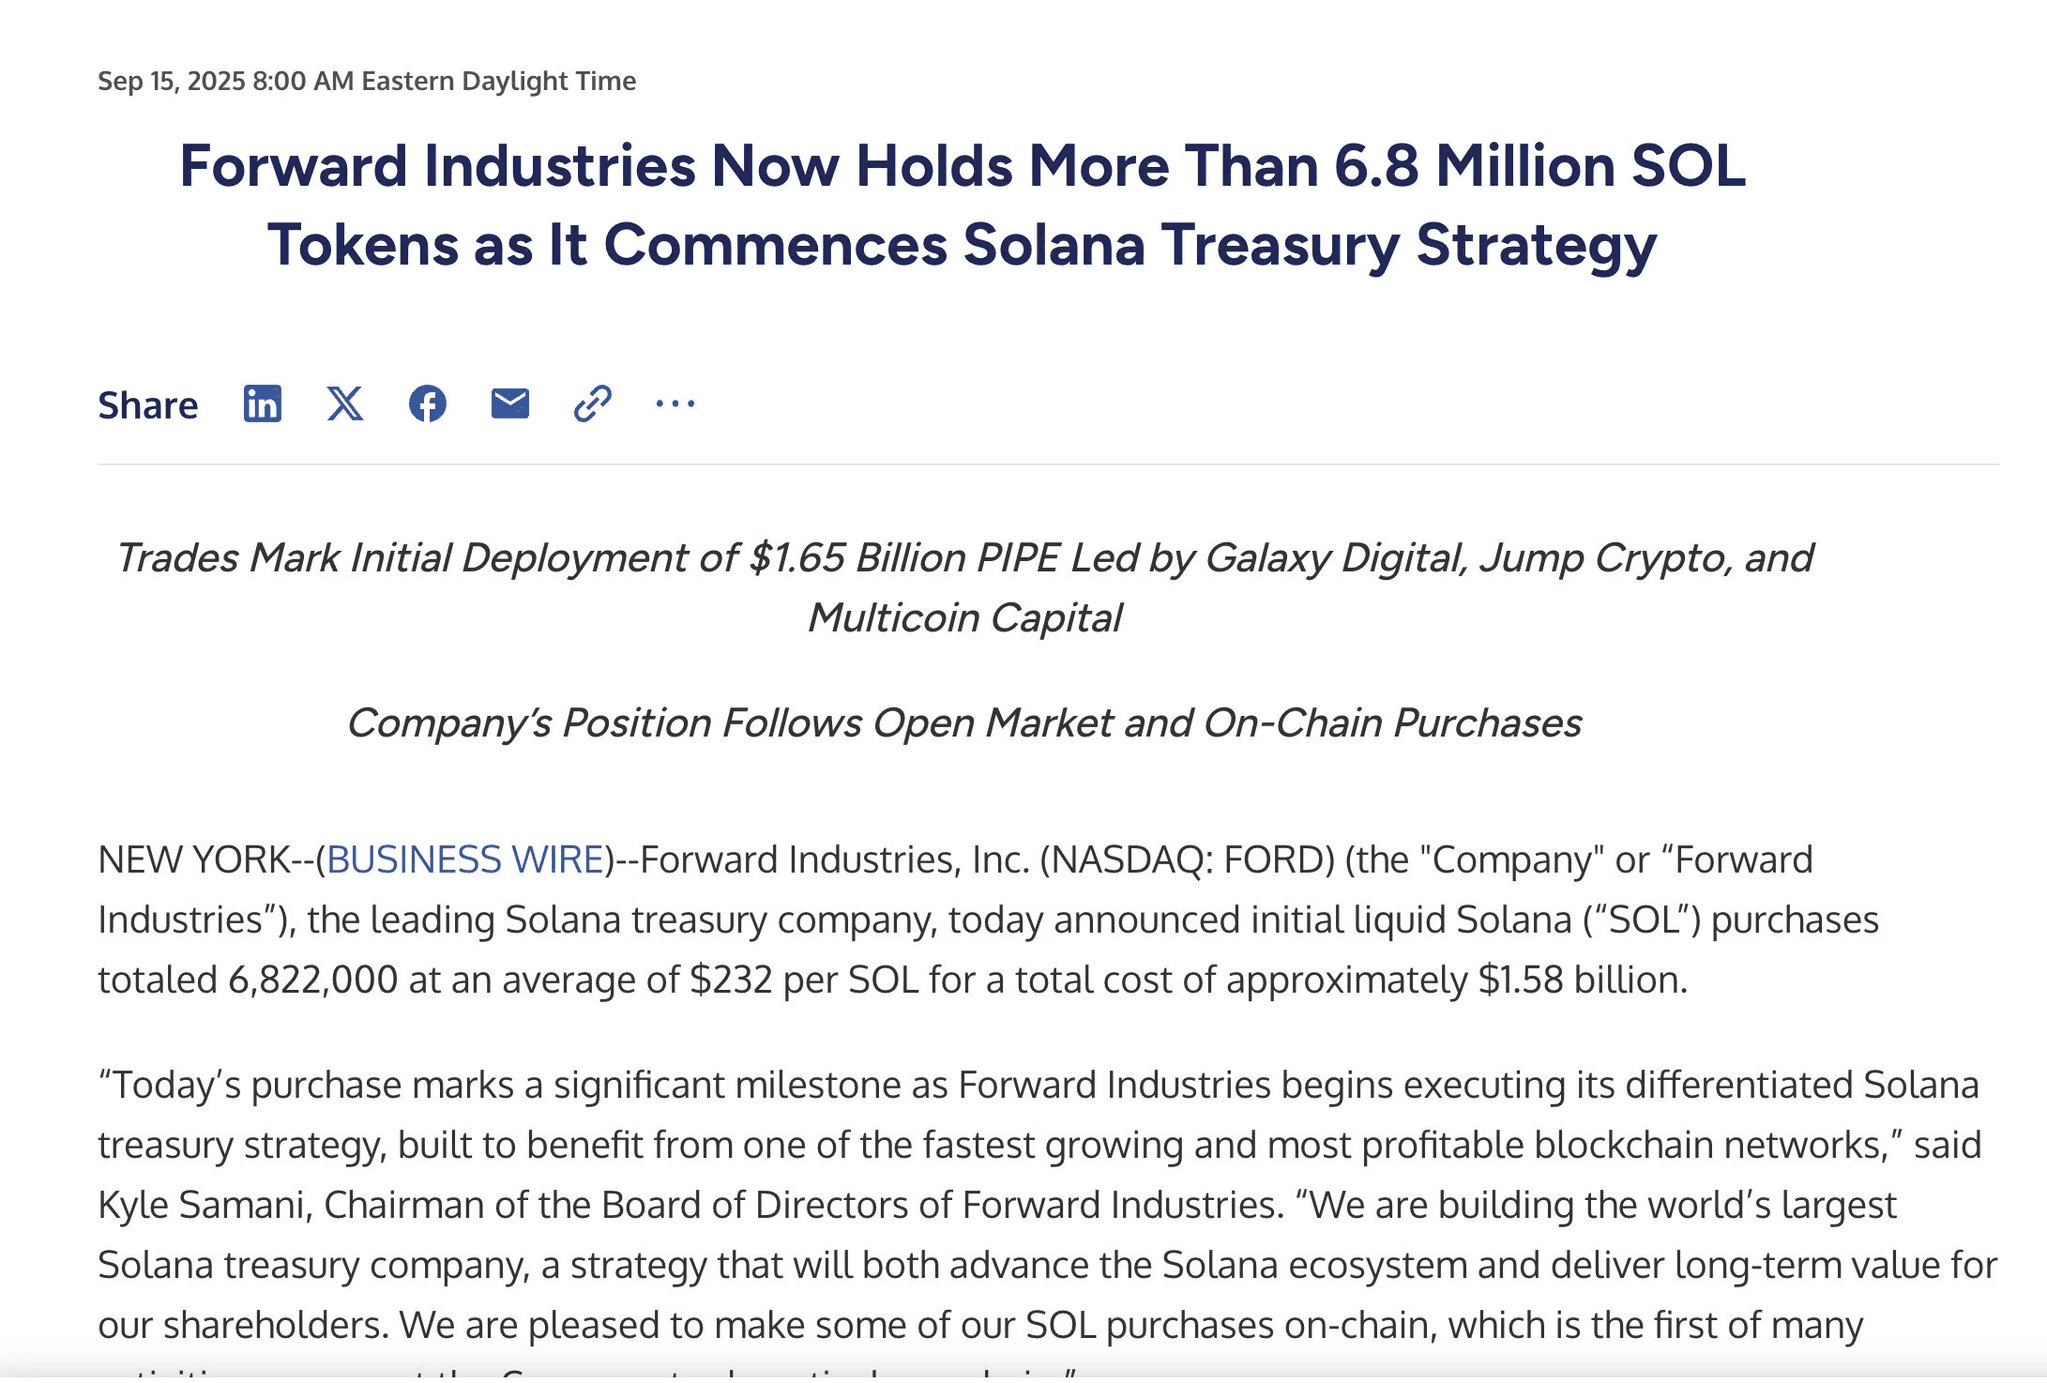Copy the article link with chain icon
The height and width of the screenshot is (1383, 2047).
(x=592, y=404)
